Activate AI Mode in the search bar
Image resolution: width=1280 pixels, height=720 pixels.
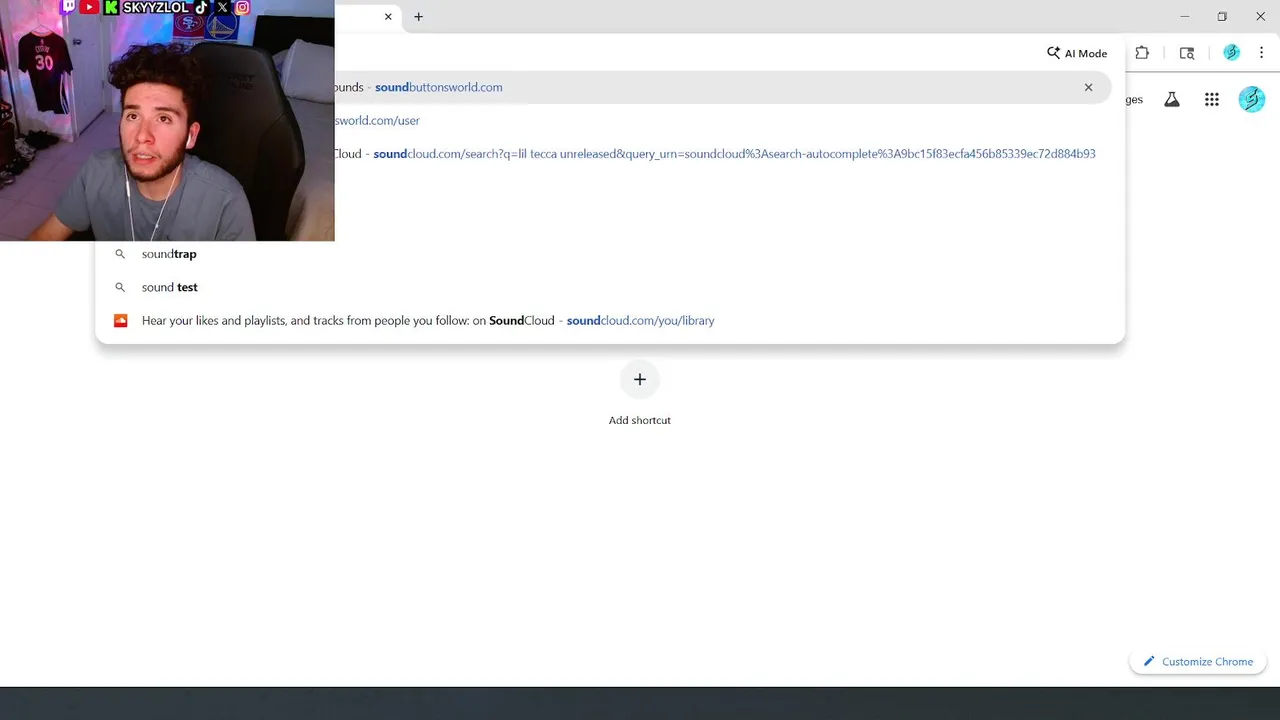pos(1077,53)
